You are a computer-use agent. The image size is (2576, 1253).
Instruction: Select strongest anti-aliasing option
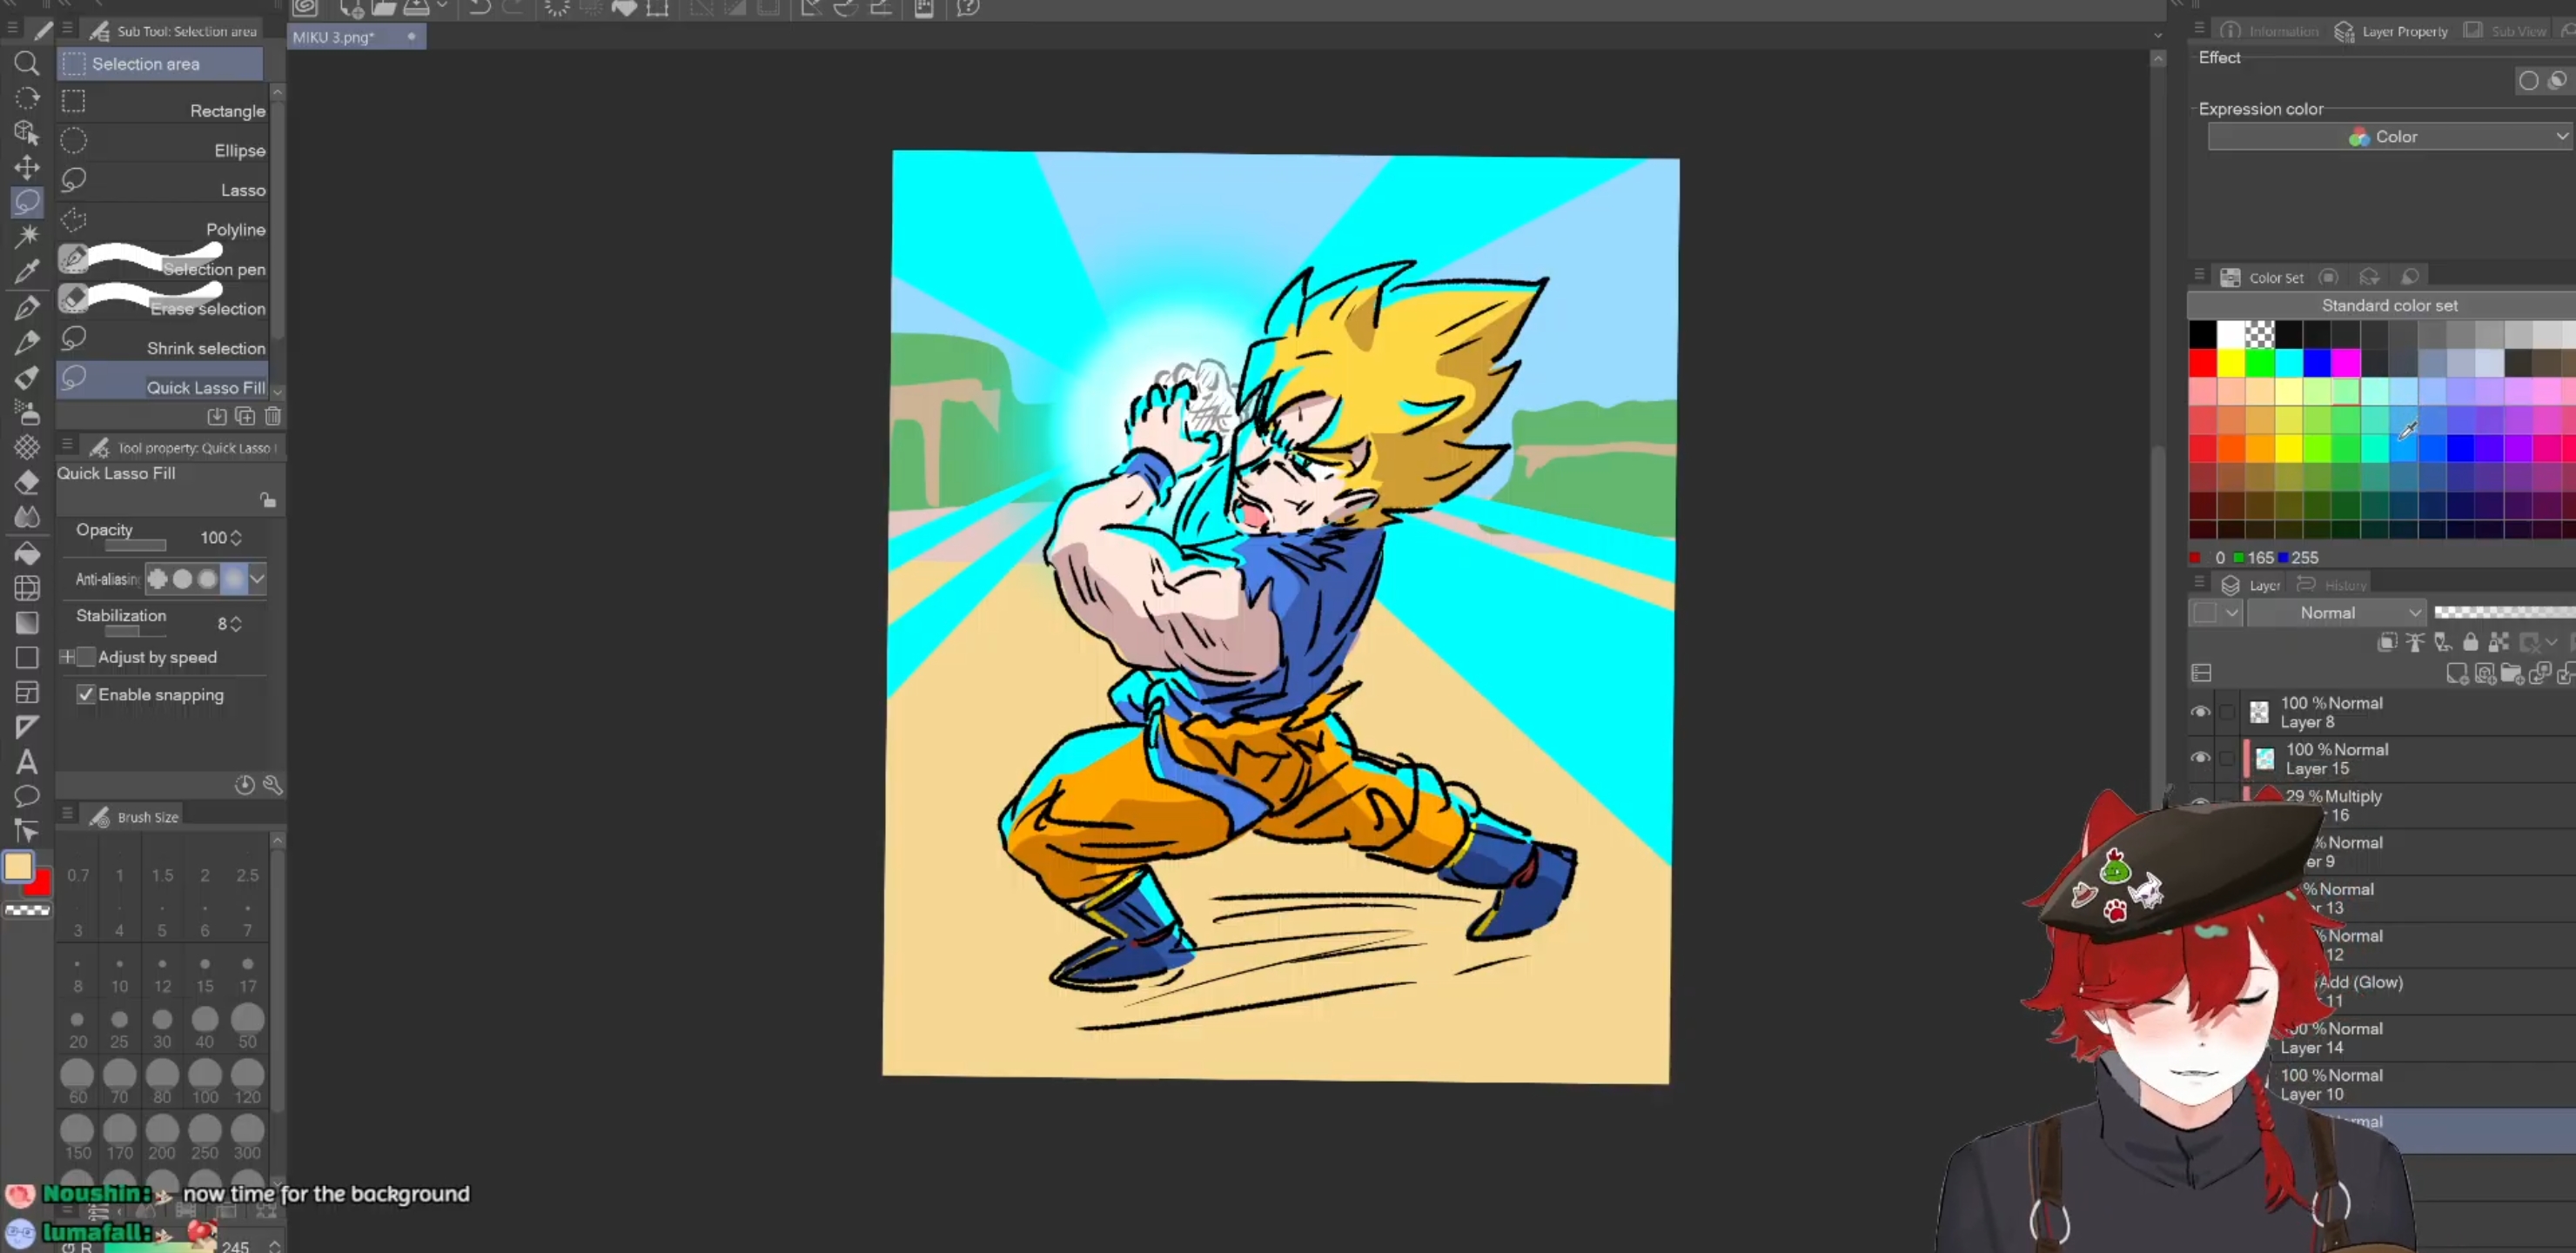(233, 578)
